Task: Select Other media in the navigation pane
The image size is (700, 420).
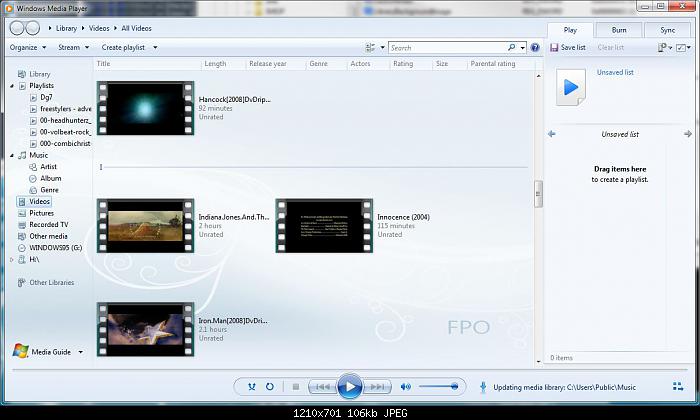Action: [x=43, y=237]
